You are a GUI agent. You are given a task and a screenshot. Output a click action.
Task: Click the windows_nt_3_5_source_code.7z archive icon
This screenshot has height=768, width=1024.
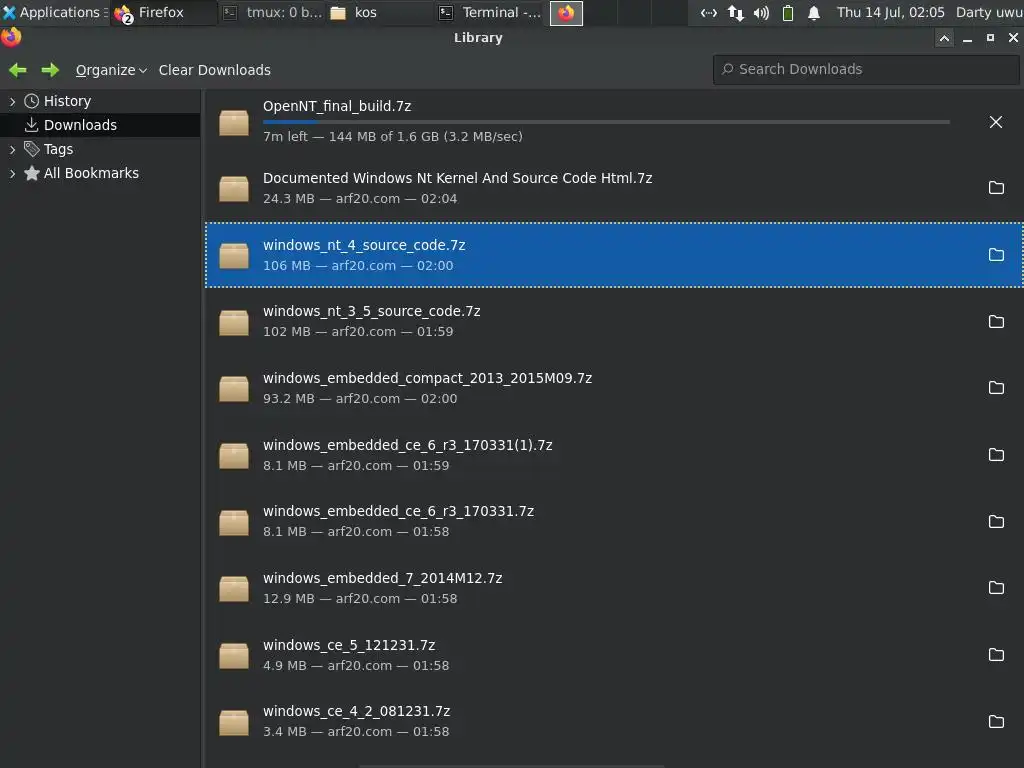(x=234, y=322)
